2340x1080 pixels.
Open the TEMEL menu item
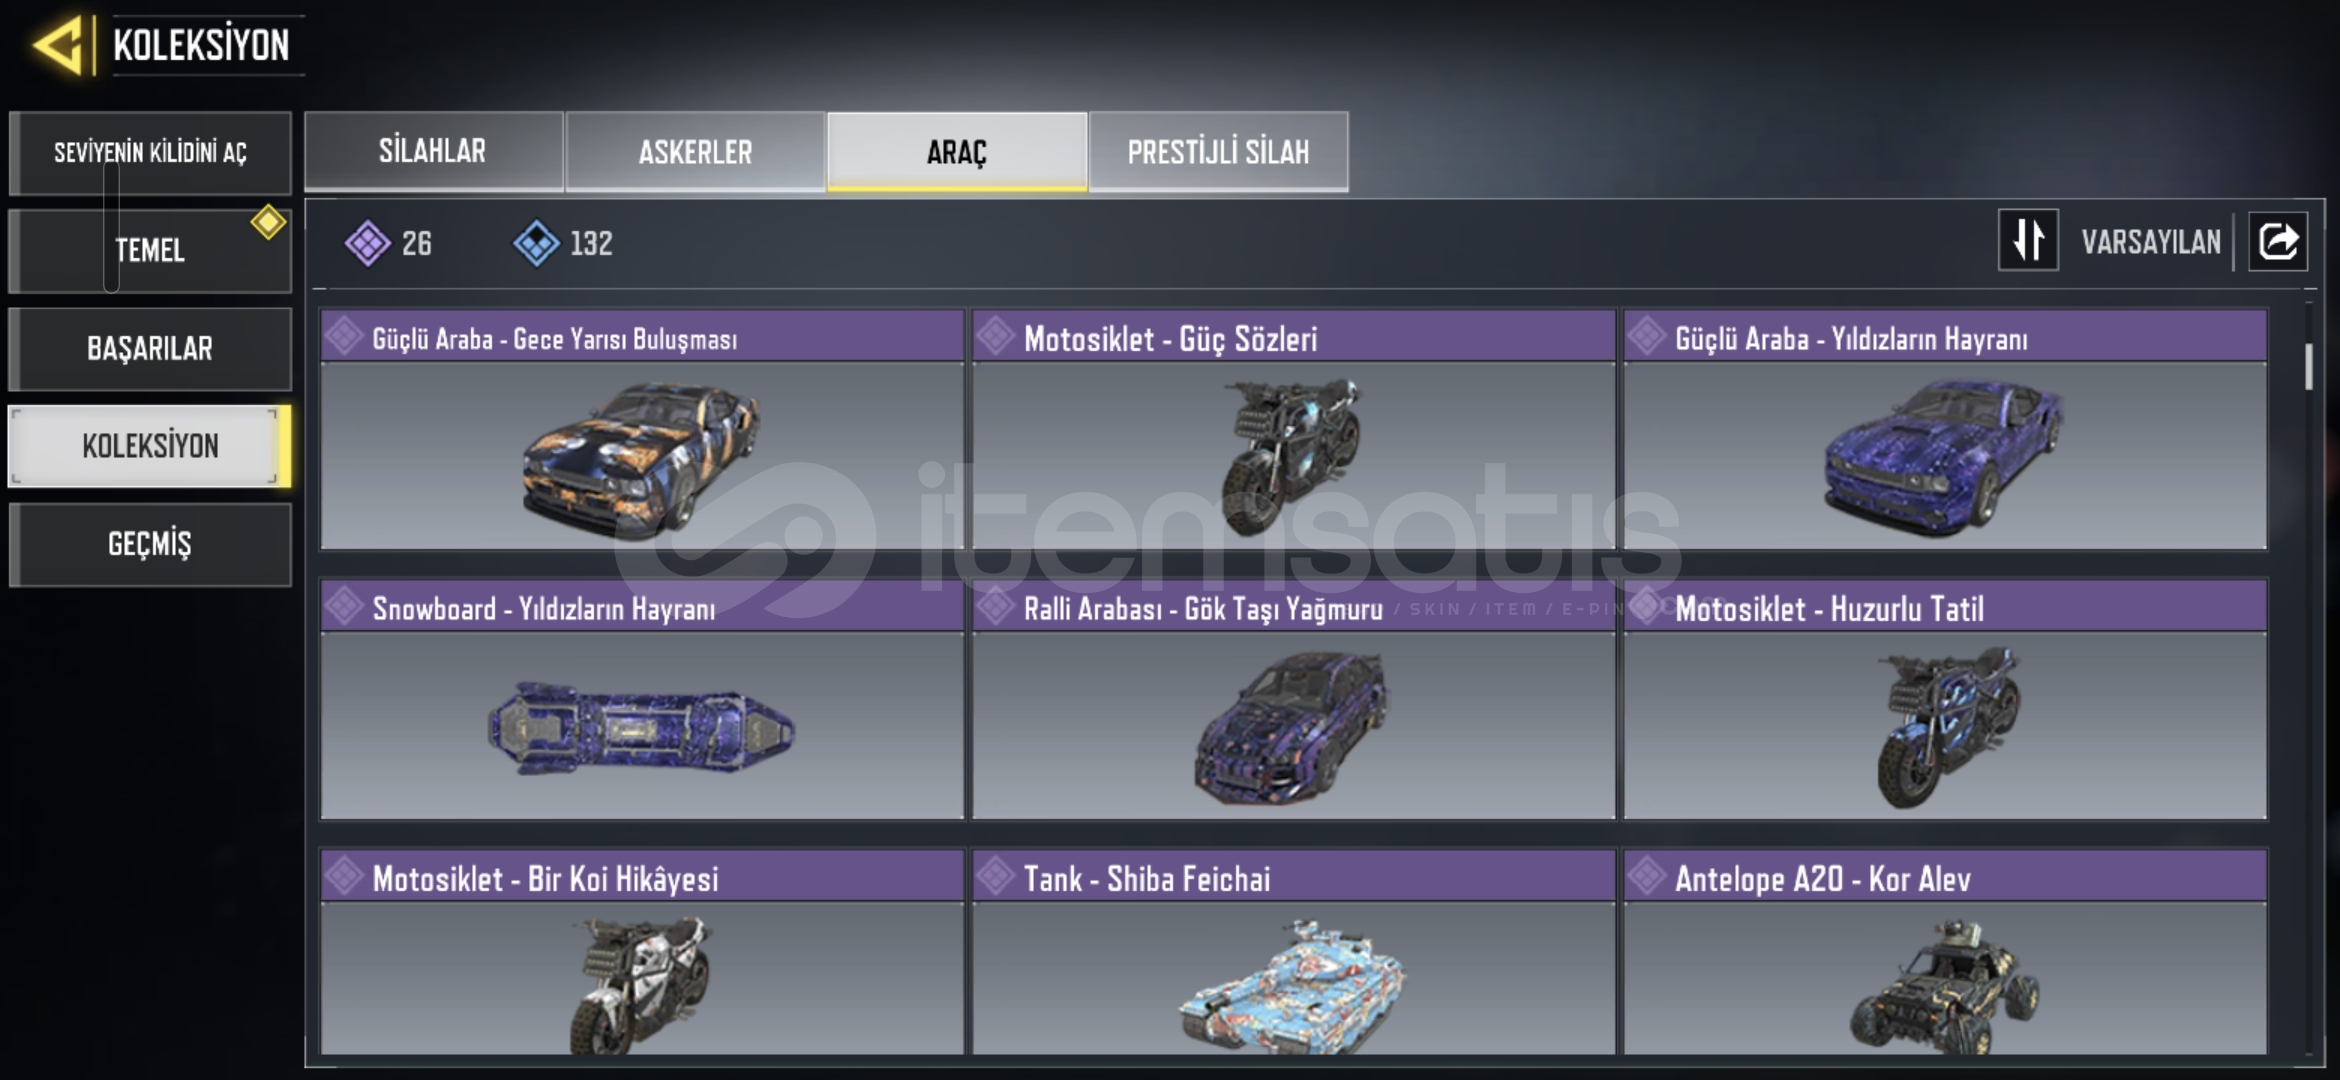pos(150,250)
